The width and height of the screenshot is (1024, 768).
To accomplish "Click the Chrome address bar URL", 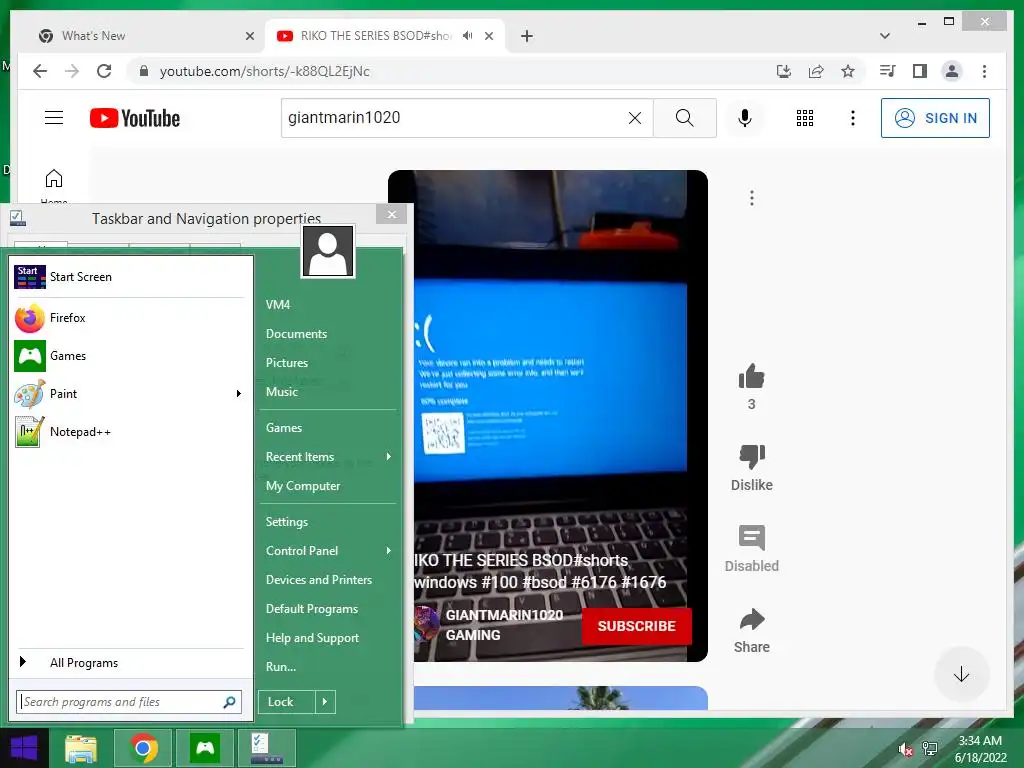I will pyautogui.click(x=264, y=71).
